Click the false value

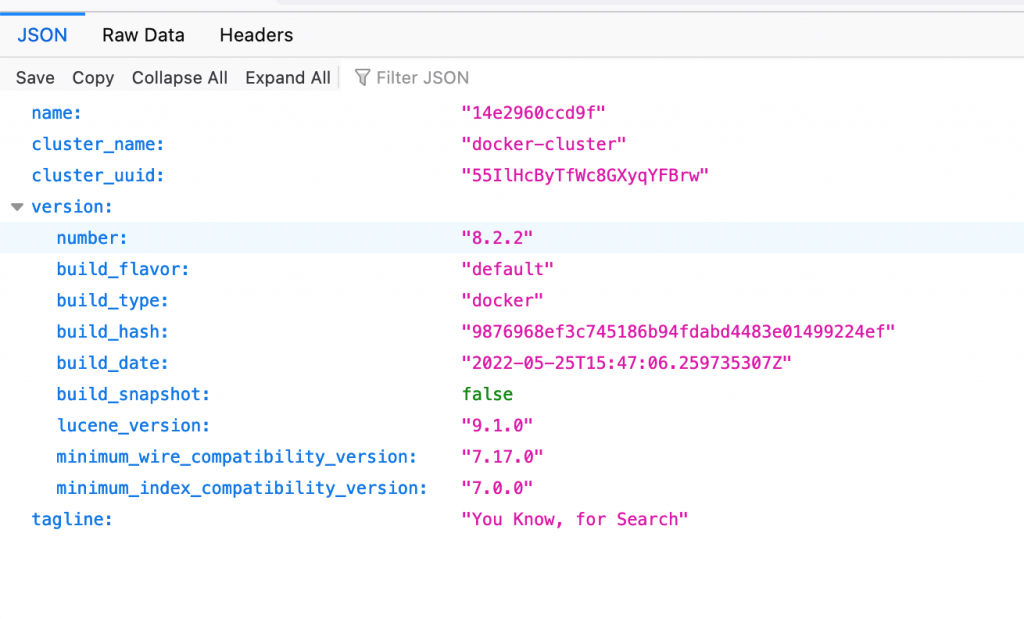pos(487,395)
